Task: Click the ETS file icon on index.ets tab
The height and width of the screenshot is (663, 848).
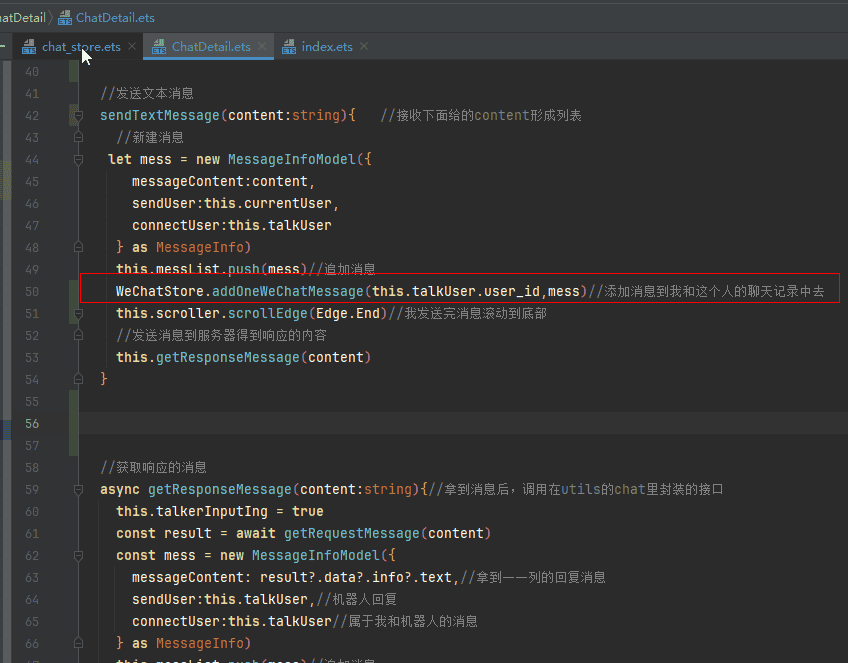Action: pyautogui.click(x=292, y=45)
